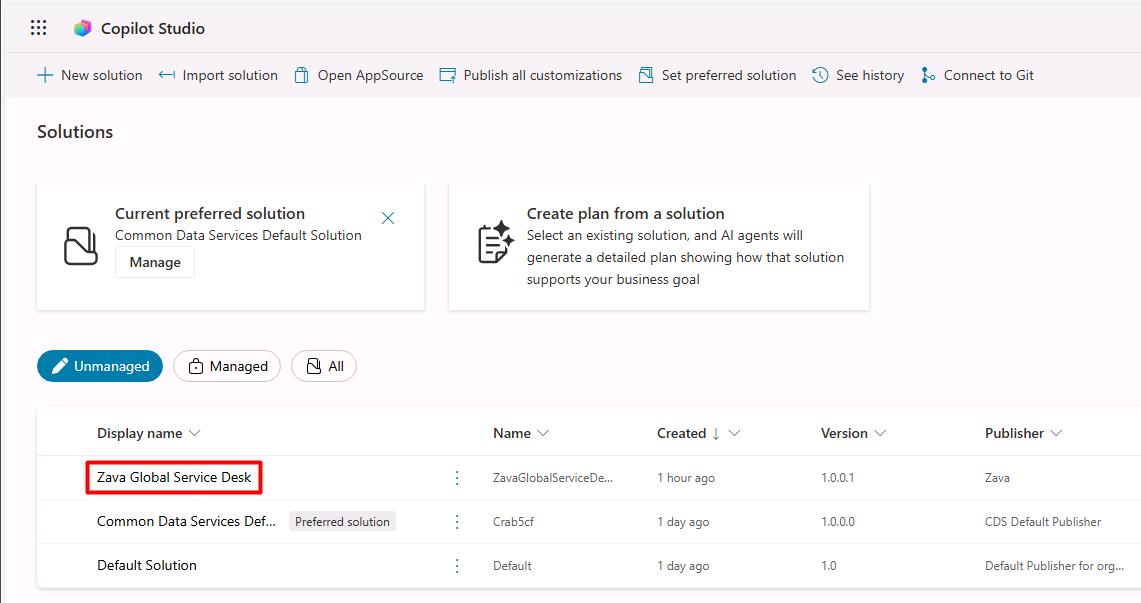Screen dimensions: 1141x603
Task: Open AppSource from the toolbar
Action: pos(359,75)
